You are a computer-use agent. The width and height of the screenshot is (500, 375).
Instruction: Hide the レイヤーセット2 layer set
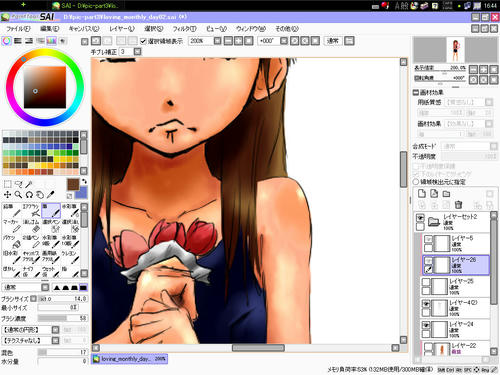pos(420,218)
